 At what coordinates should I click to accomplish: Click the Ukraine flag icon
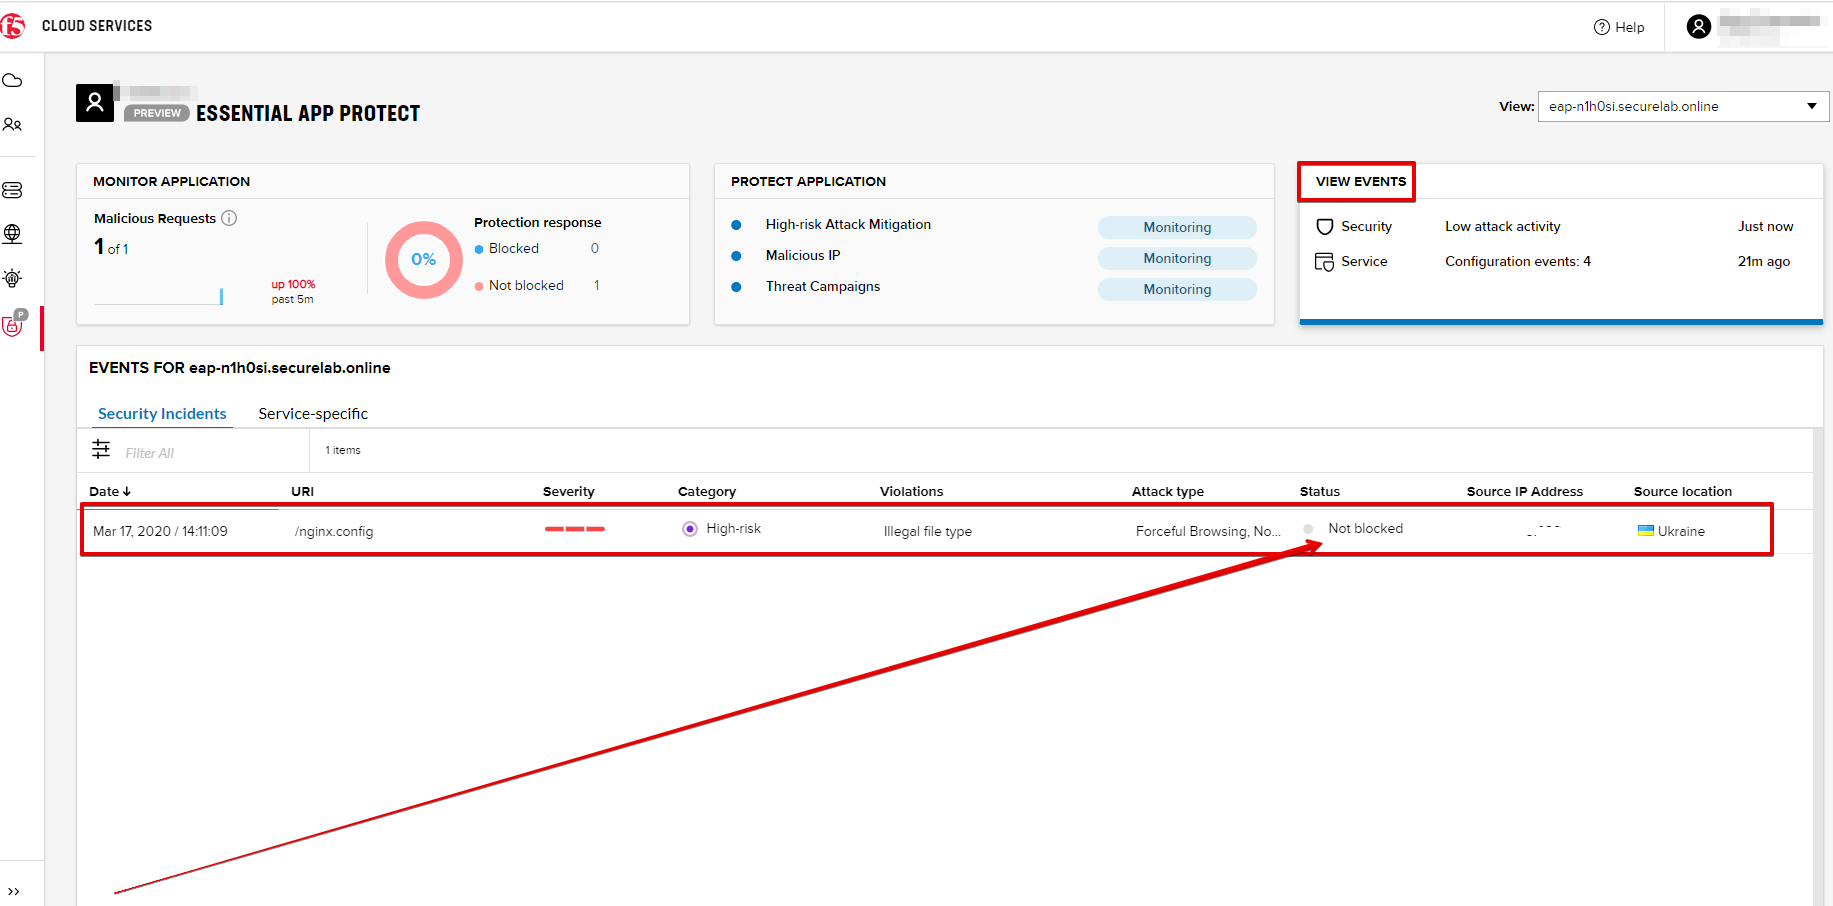[x=1645, y=531]
